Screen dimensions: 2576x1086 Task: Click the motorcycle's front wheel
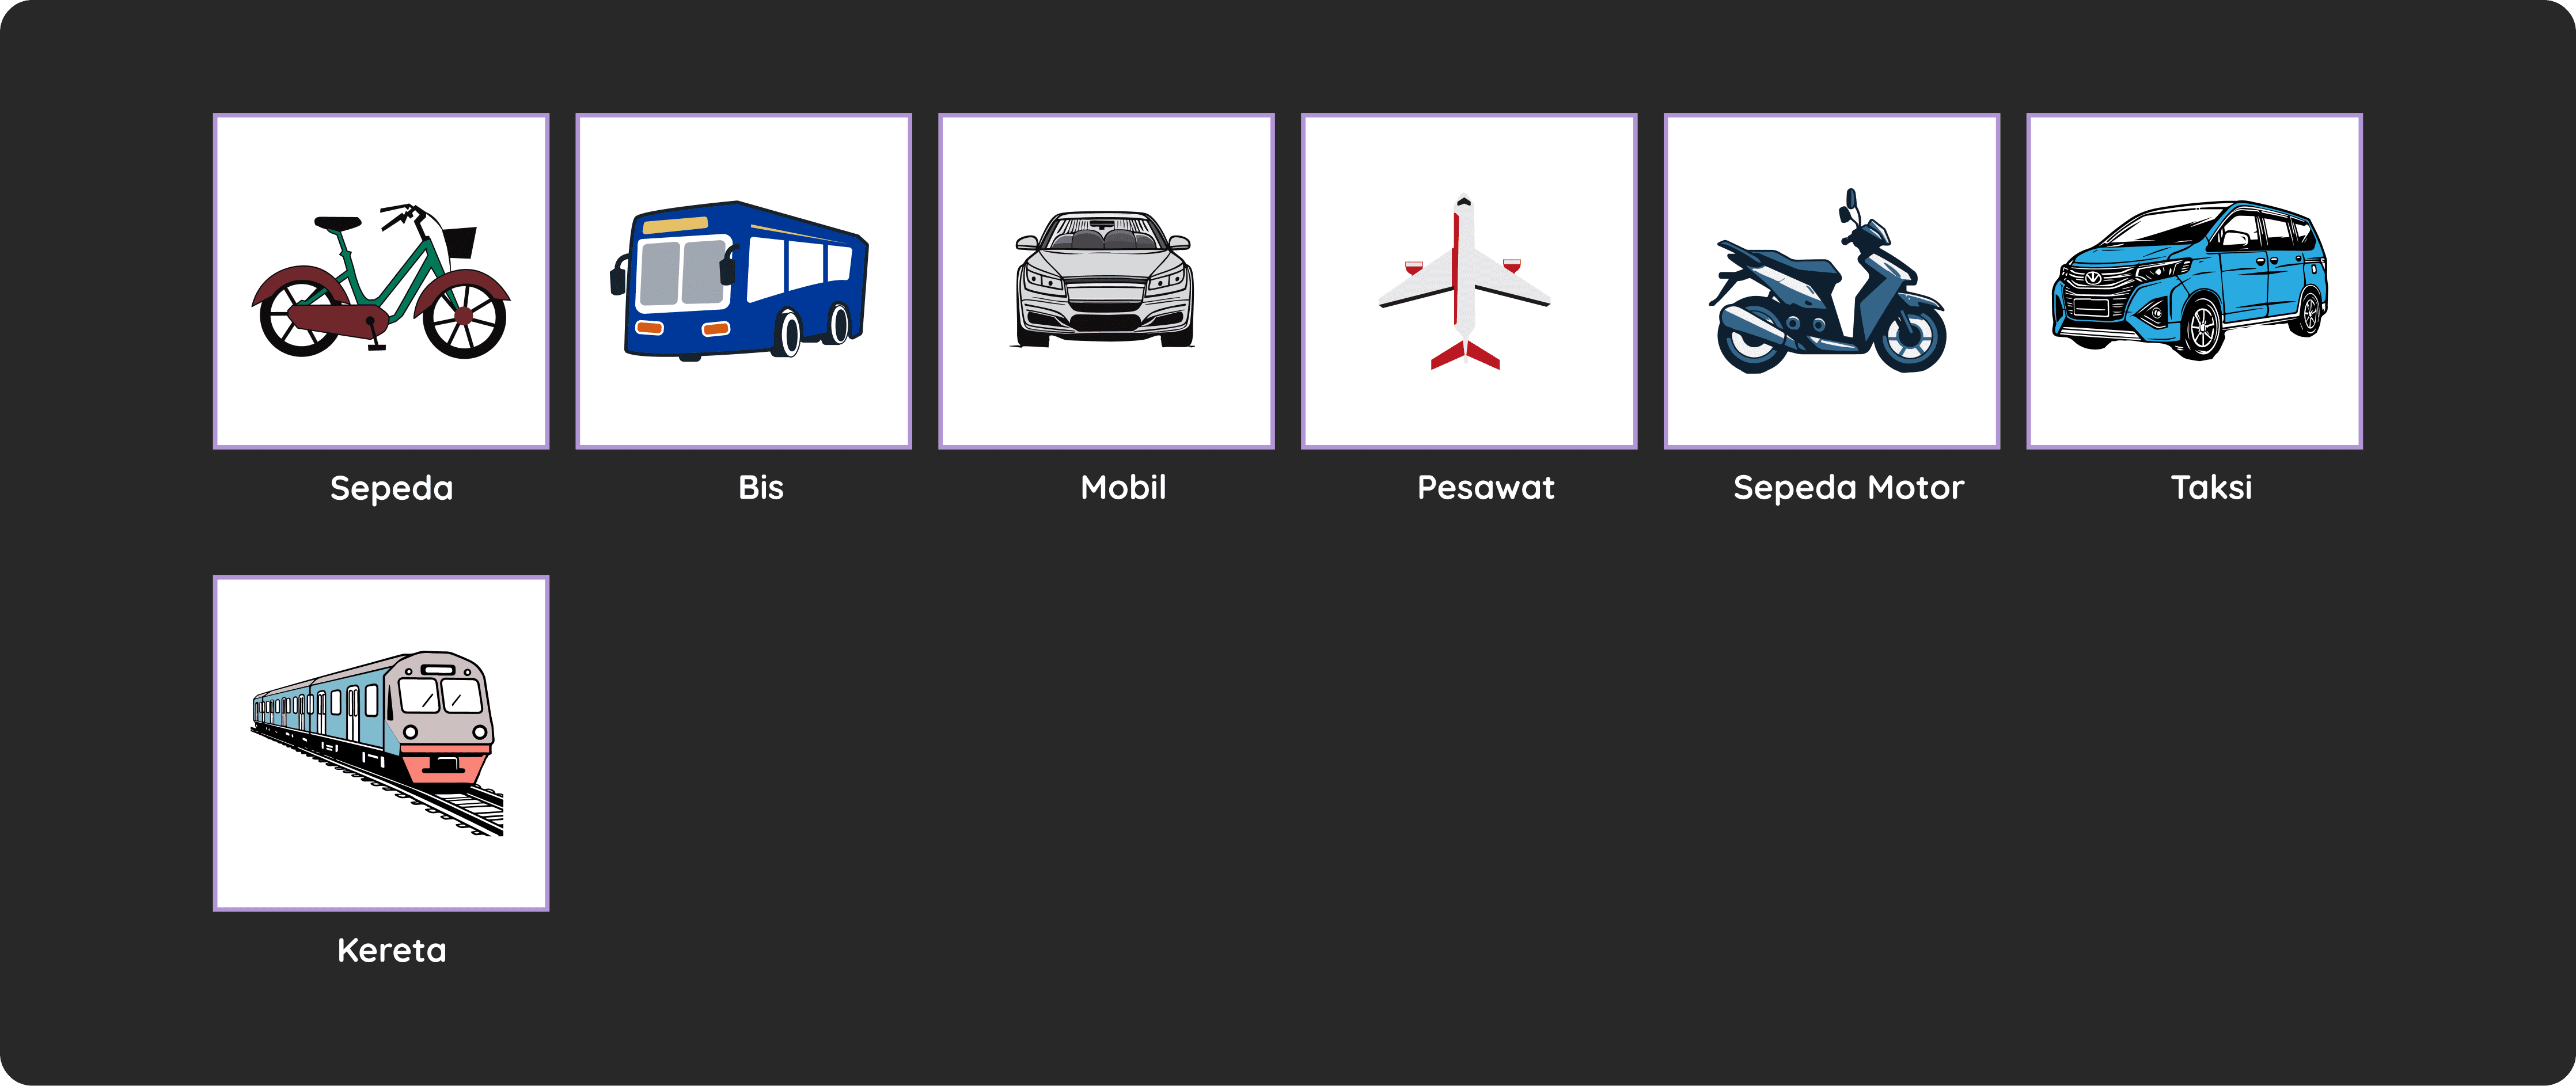pos(1911,336)
